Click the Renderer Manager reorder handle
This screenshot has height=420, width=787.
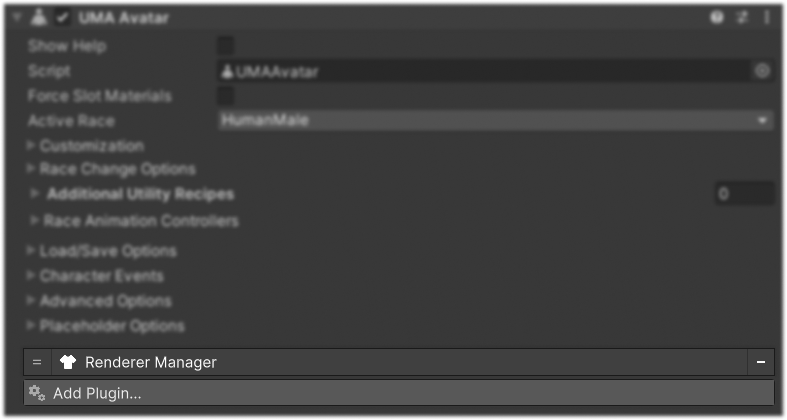click(x=37, y=362)
